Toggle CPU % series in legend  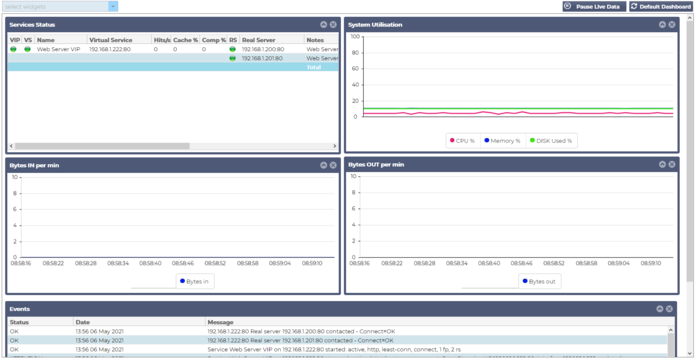(463, 141)
